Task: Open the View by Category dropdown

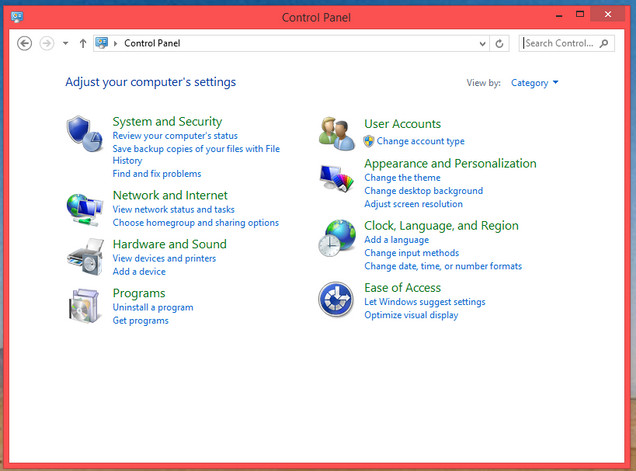Action: point(534,83)
